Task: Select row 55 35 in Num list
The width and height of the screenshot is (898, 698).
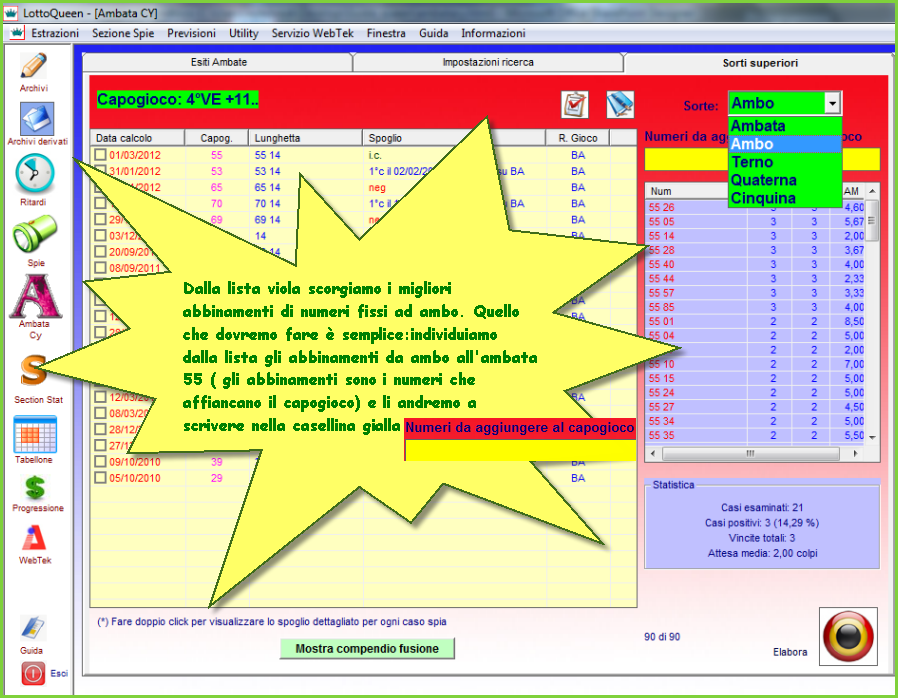Action: pos(755,435)
